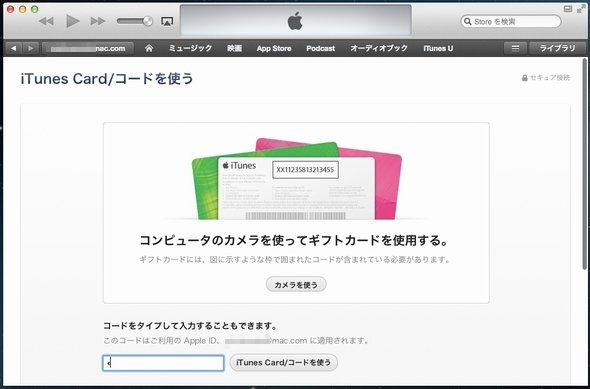Viewport: 590px width, 389px height.
Task: Click the green zoom window button
Action: point(35,9)
